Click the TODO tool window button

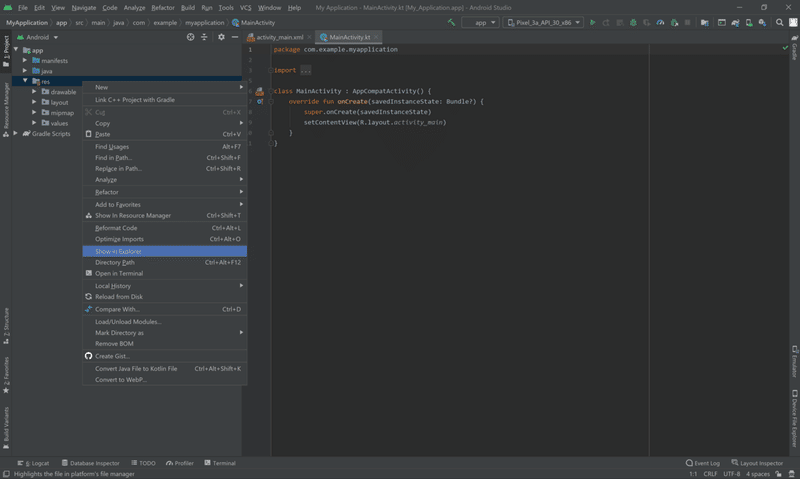[143, 463]
